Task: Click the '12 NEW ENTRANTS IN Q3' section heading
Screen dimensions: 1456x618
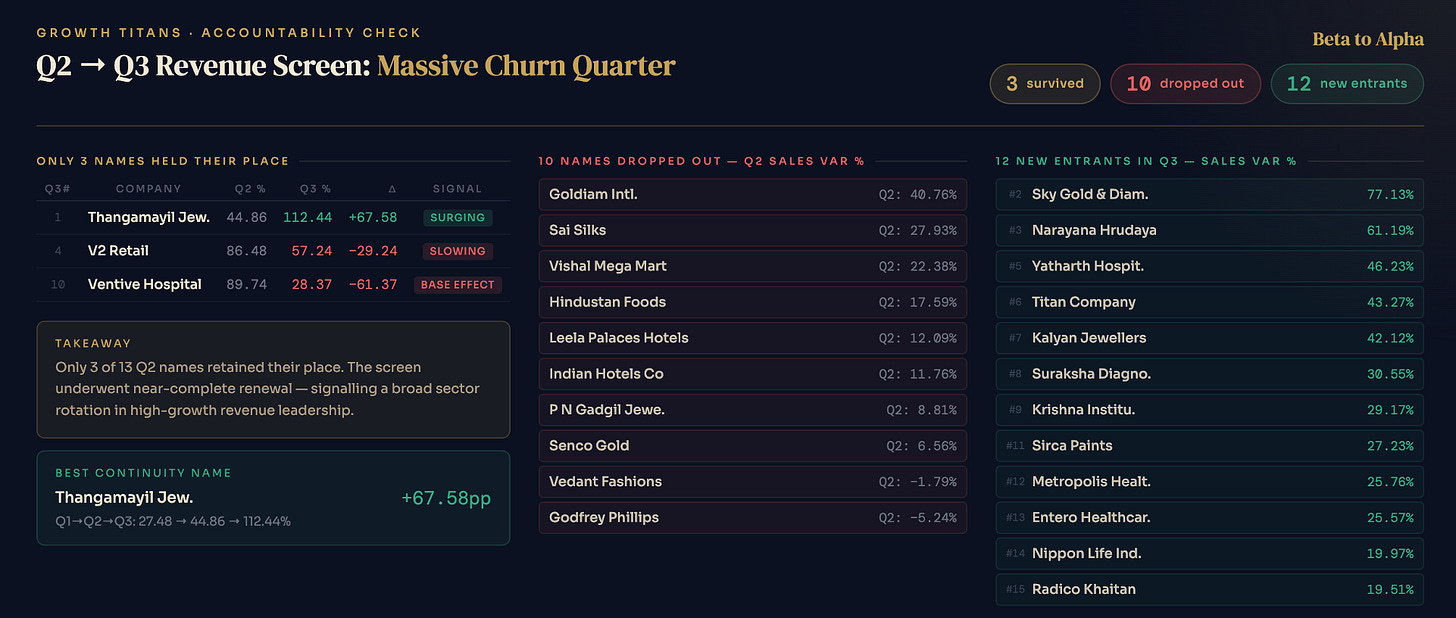Action: pos(1146,161)
